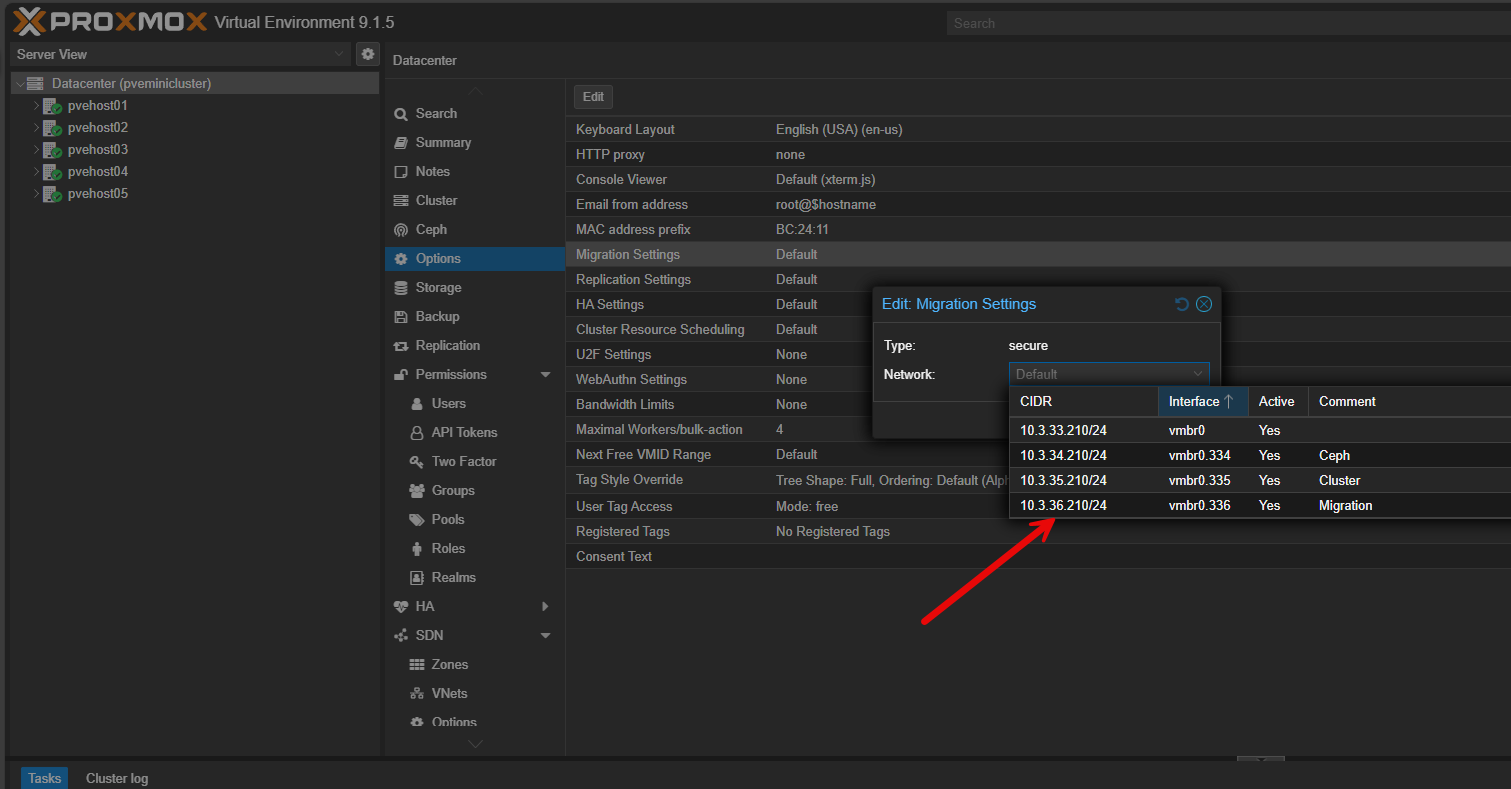This screenshot has height=789, width=1511.
Task: Expand the HA submenu arrow
Action: (545, 606)
